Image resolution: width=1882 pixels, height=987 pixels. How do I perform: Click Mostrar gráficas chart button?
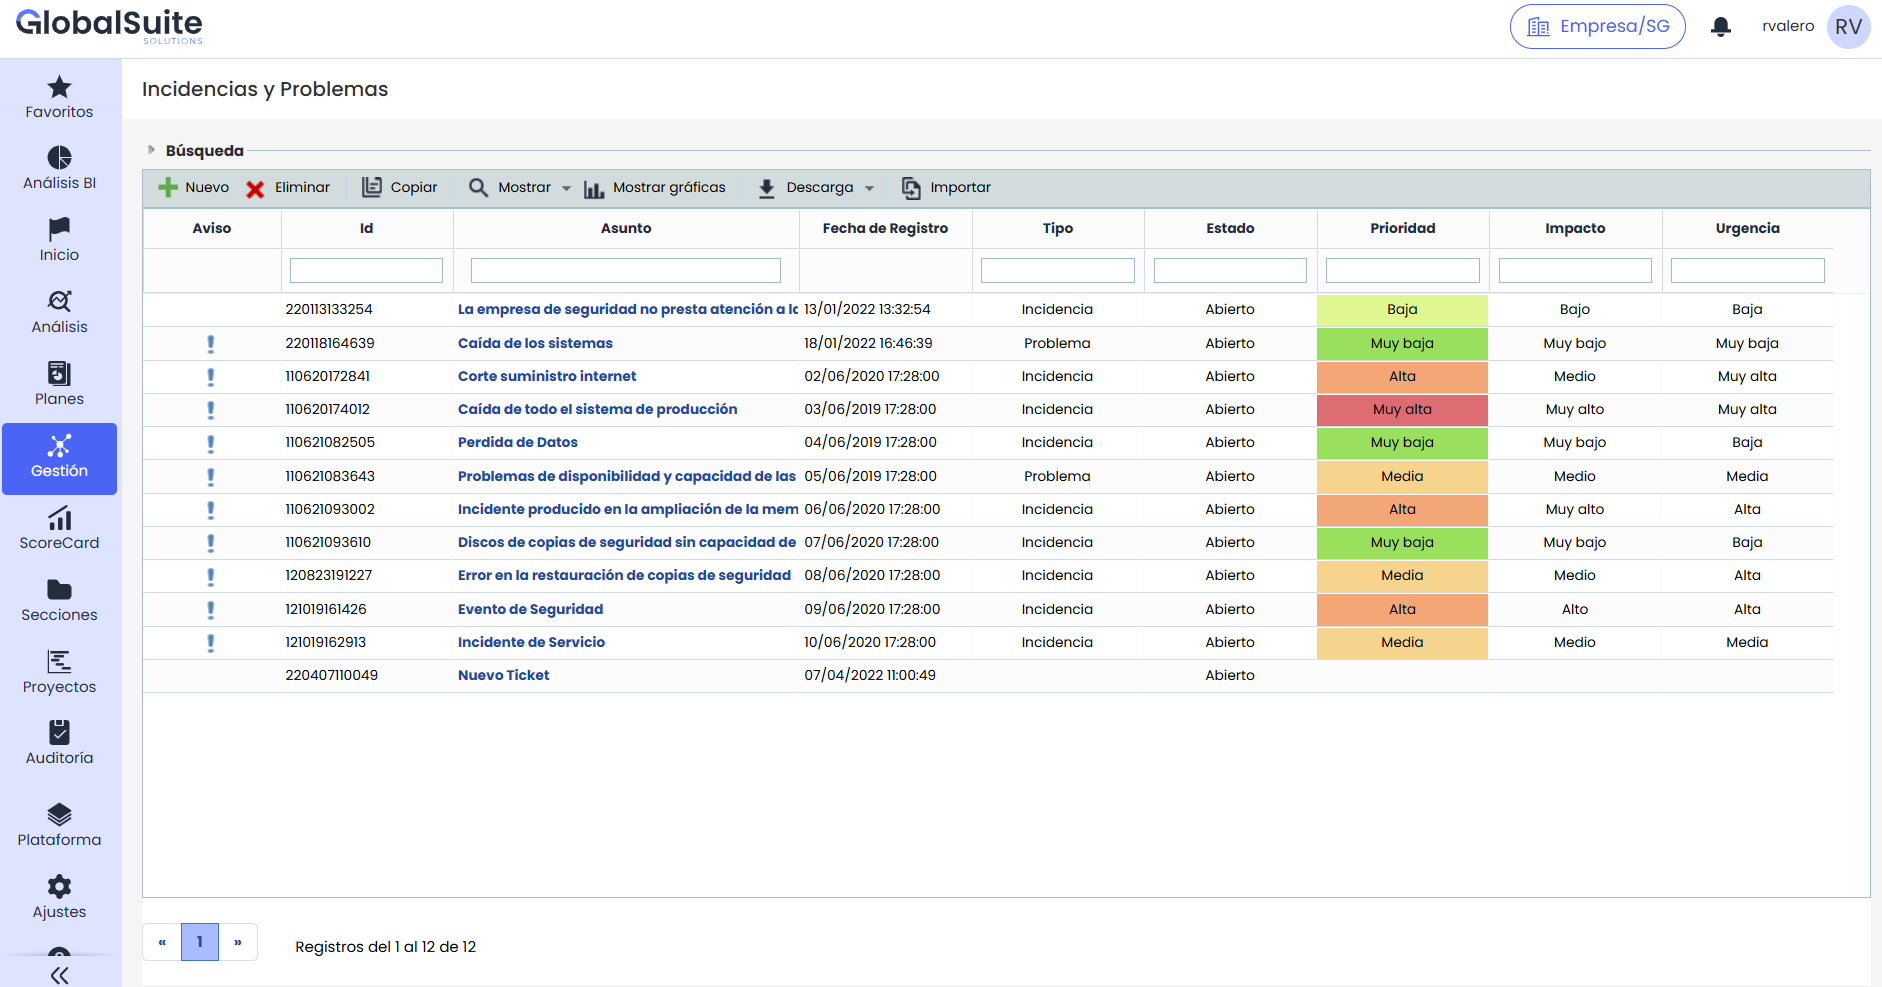click(655, 187)
